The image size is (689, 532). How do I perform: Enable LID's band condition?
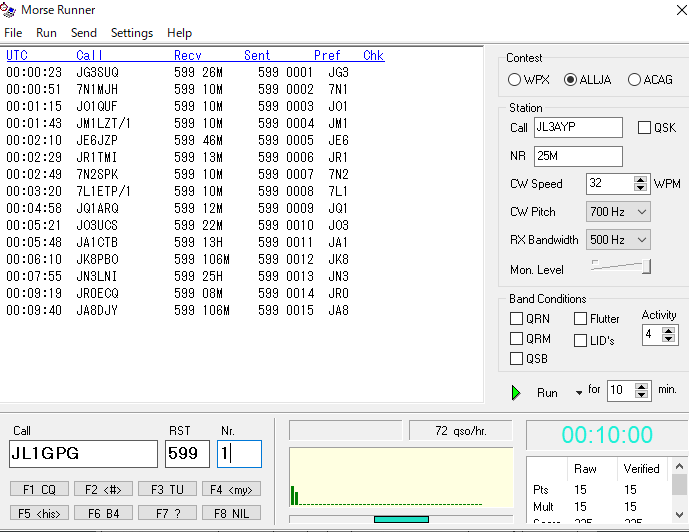tap(581, 340)
